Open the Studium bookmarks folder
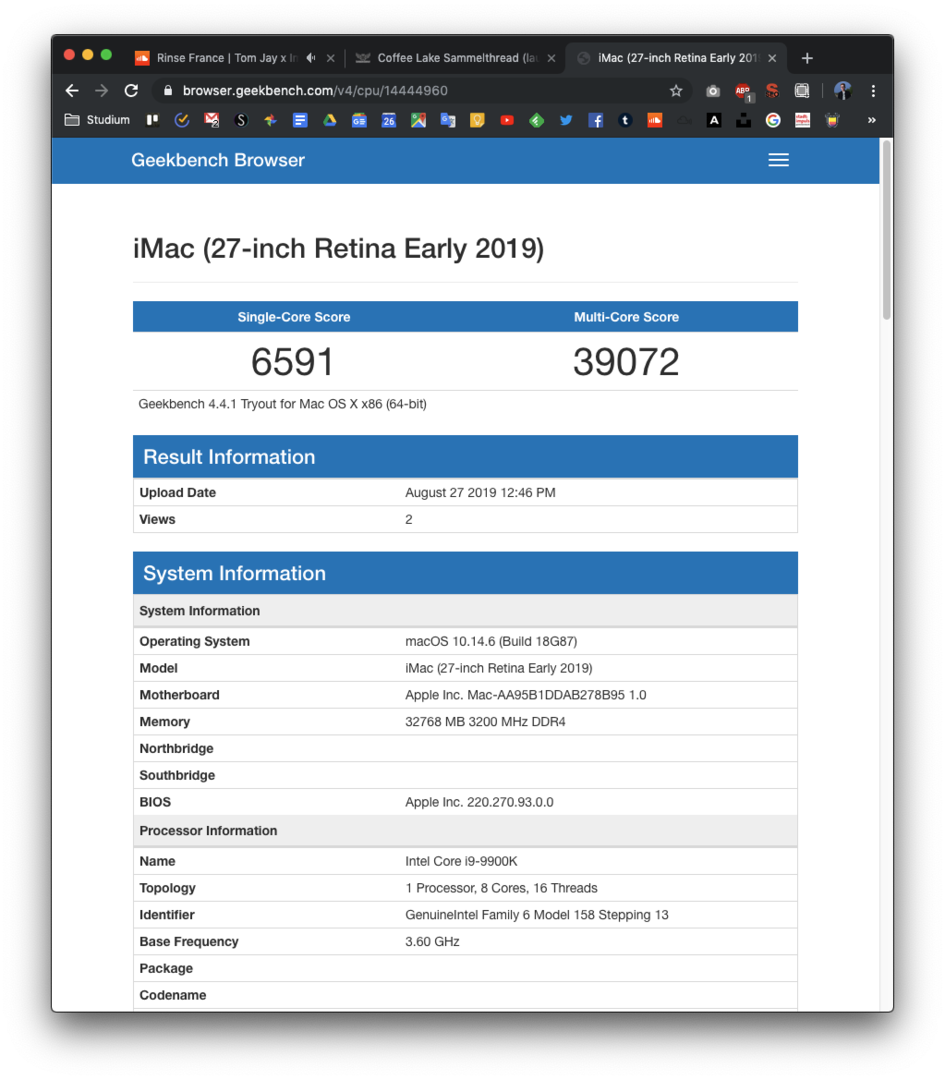The height and width of the screenshot is (1080, 945). click(97, 121)
